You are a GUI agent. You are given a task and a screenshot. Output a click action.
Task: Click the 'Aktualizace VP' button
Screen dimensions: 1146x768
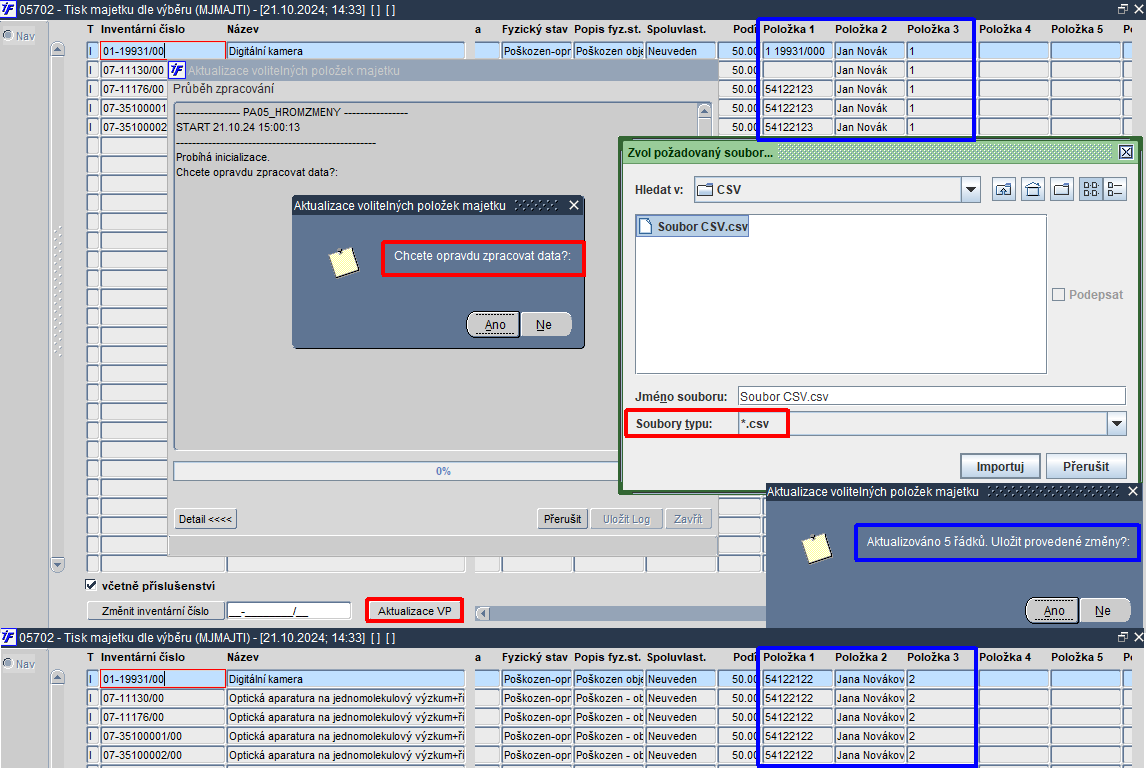(414, 611)
